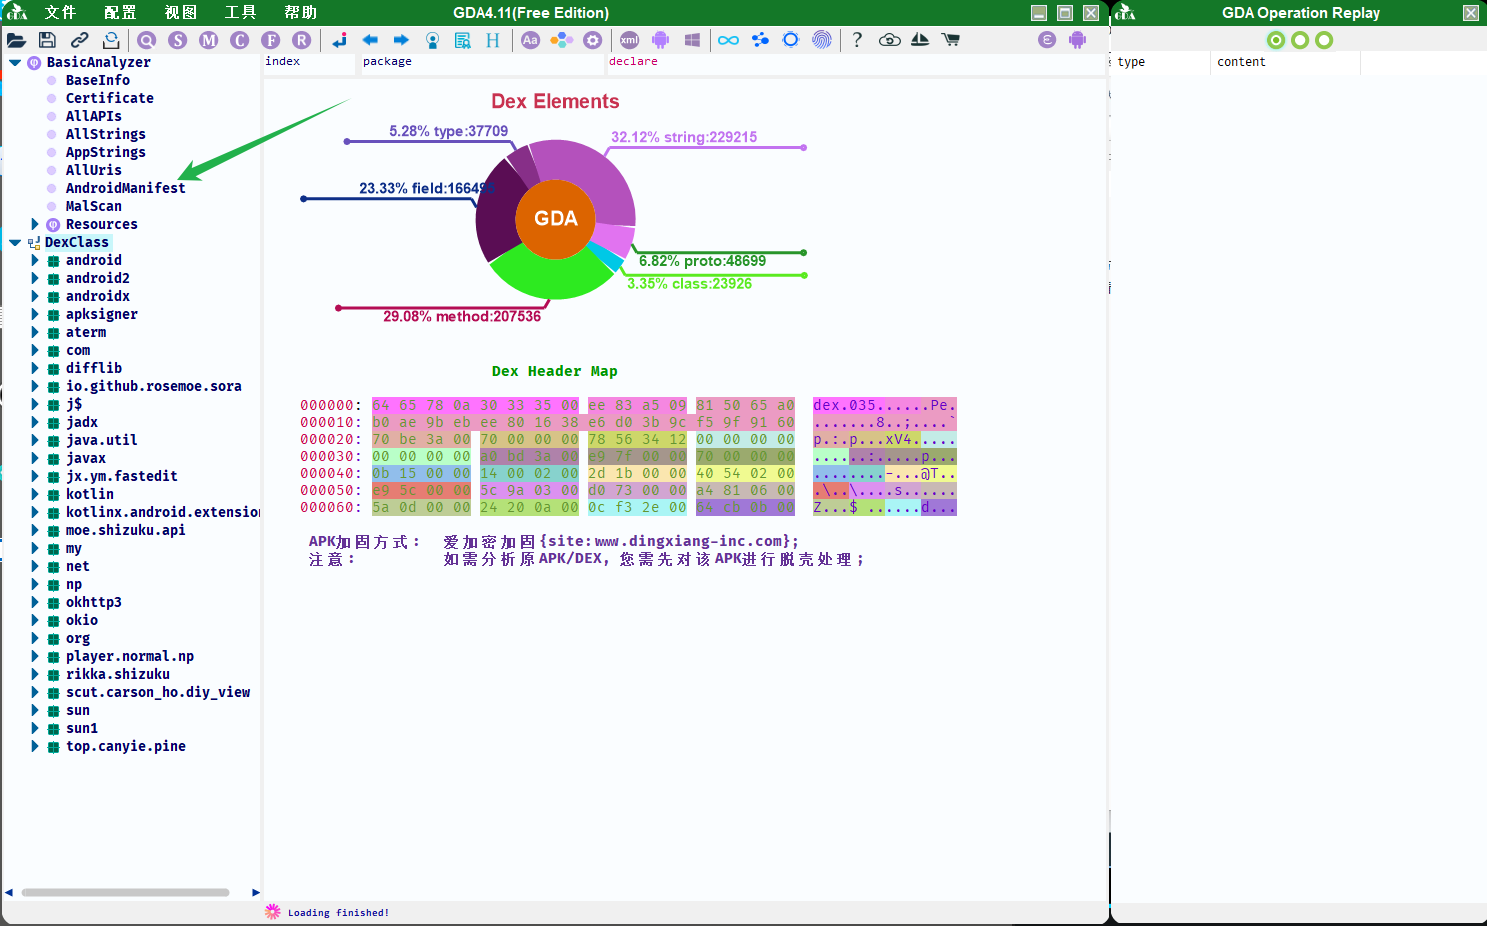Viewport: 1487px width, 926px height.
Task: Open AndroidManifest in the tree
Action: (126, 188)
